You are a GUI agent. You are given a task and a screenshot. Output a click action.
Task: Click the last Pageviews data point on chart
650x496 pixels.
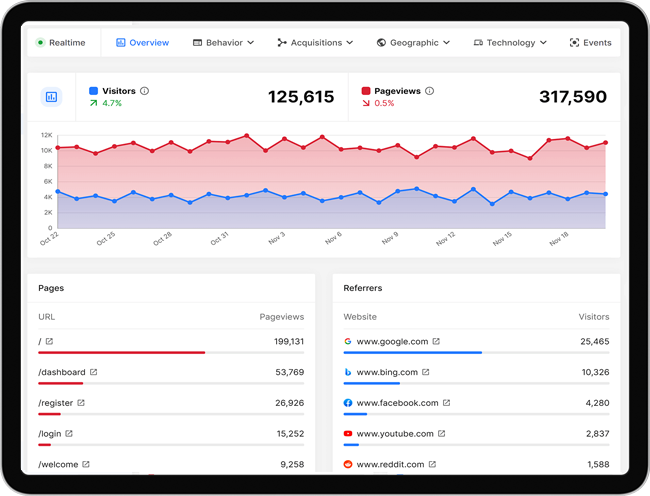click(606, 143)
